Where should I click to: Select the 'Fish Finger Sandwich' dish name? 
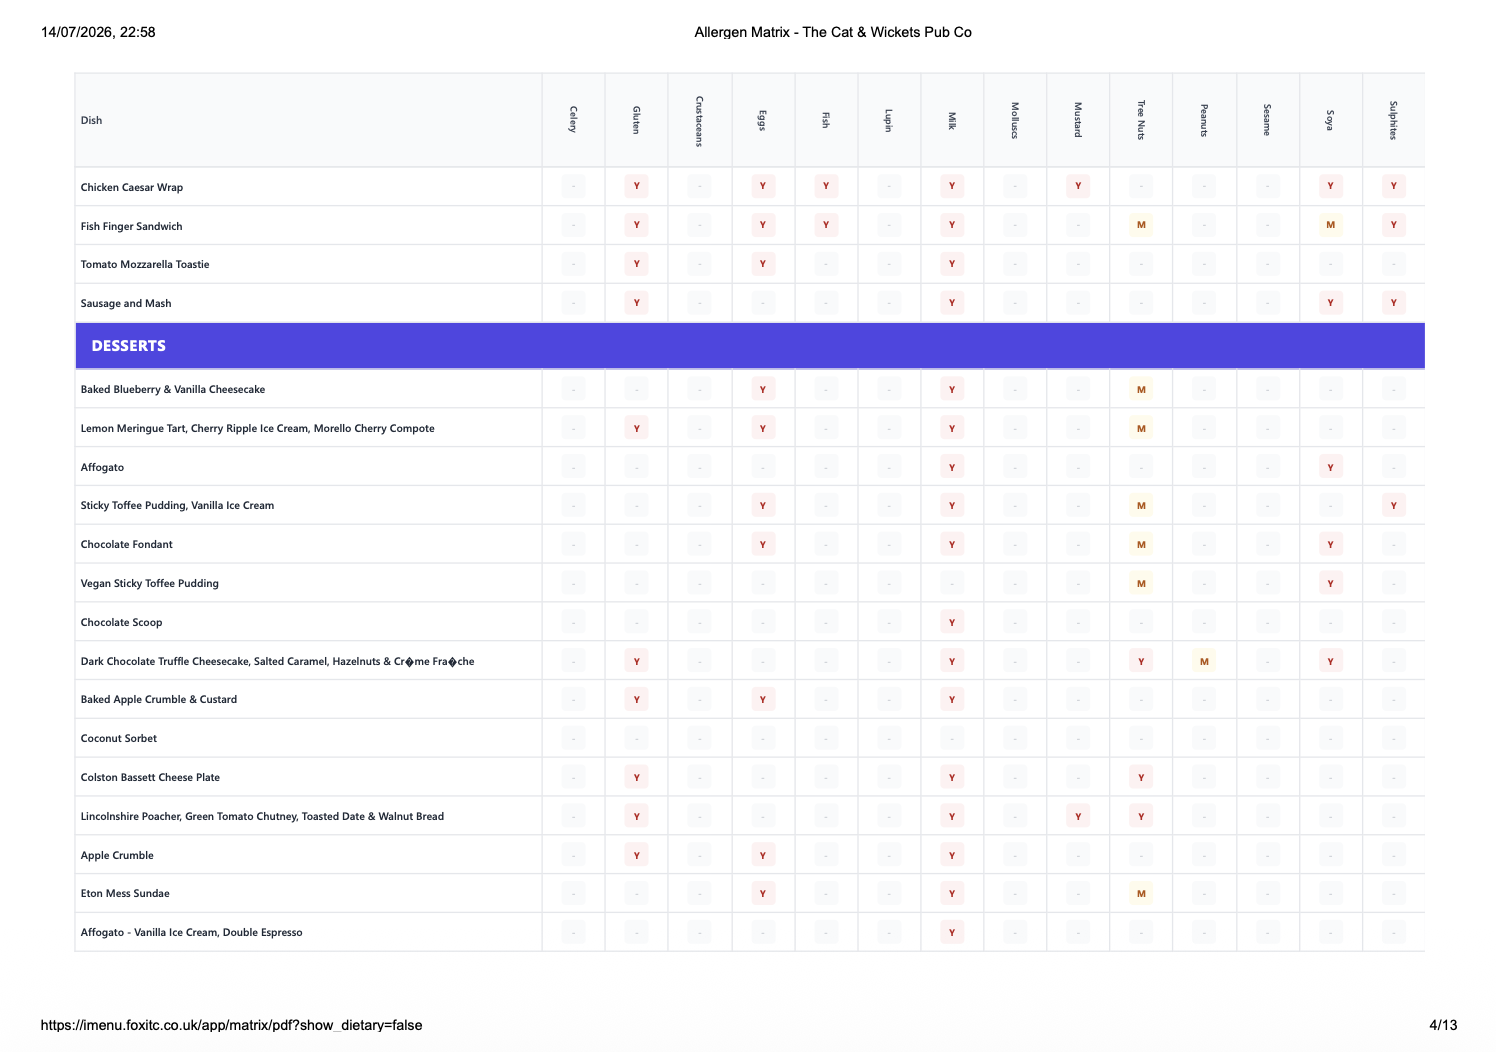(x=131, y=226)
